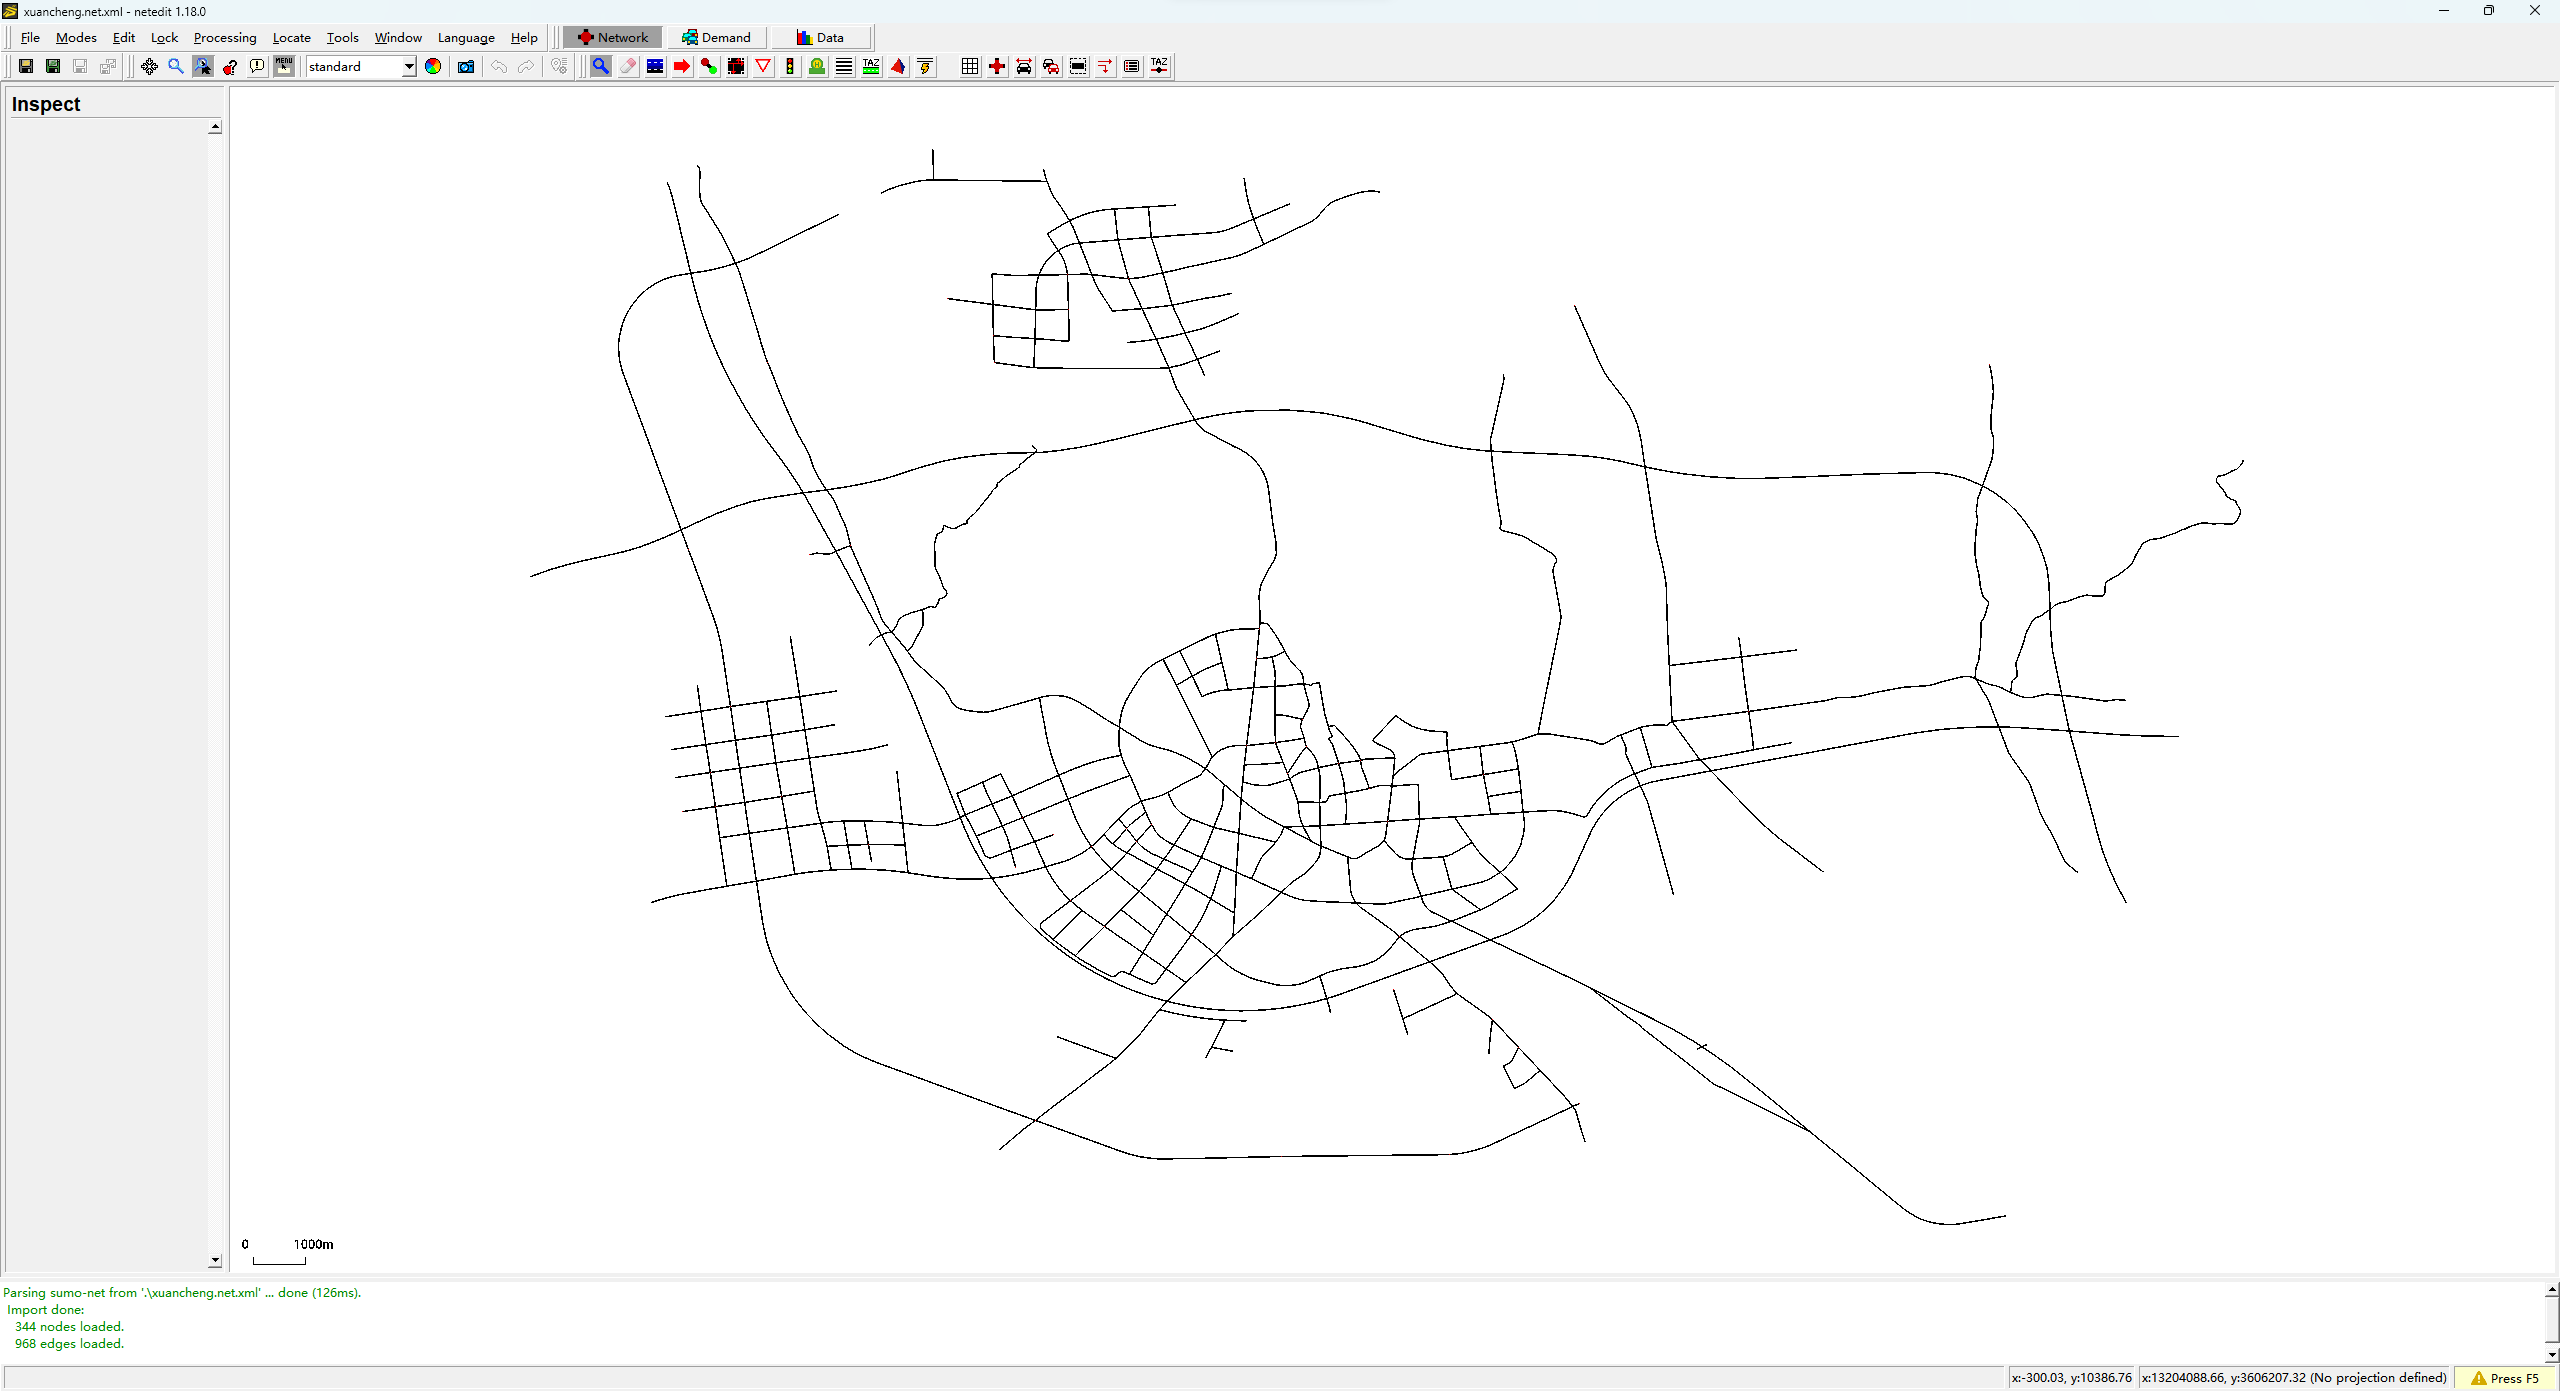Select the prohibition mode triangle icon
2560x1391 pixels.
pos(763,67)
